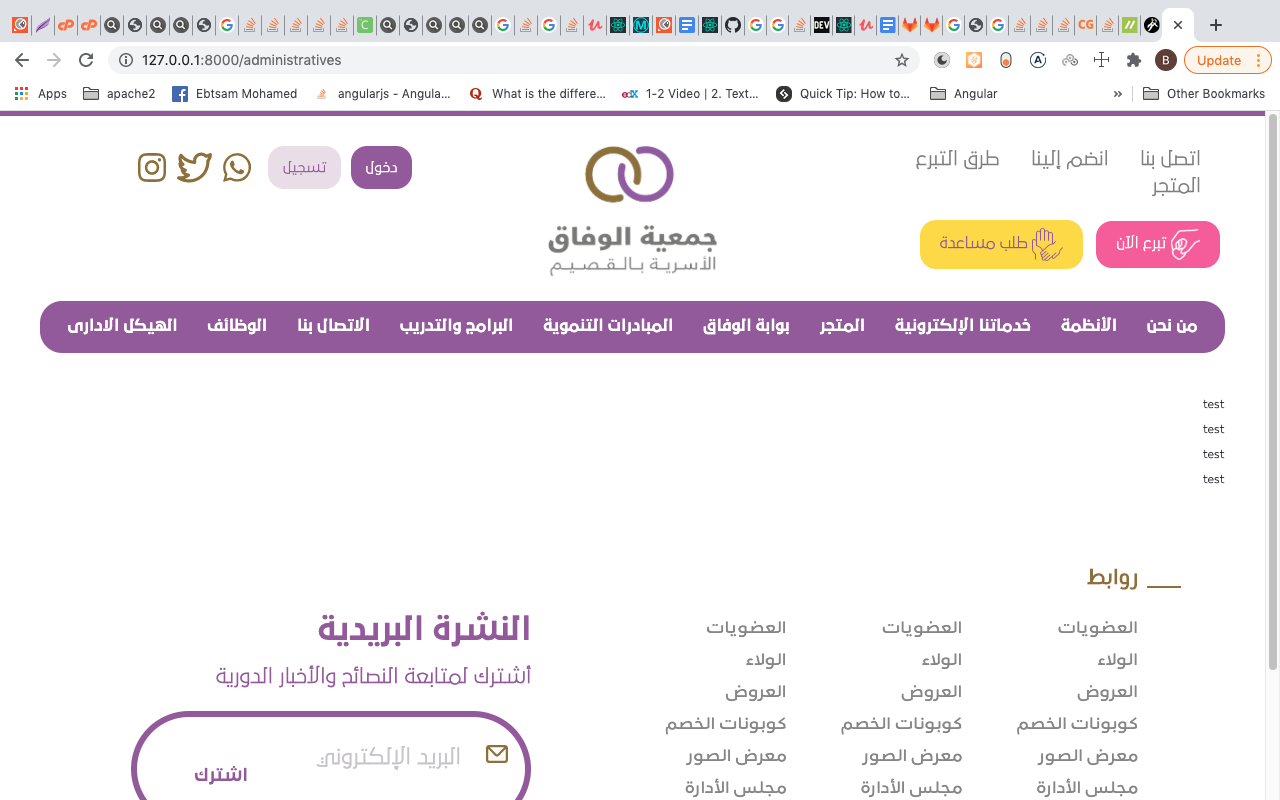
Task: Go back with the back arrow
Action: coord(23,60)
